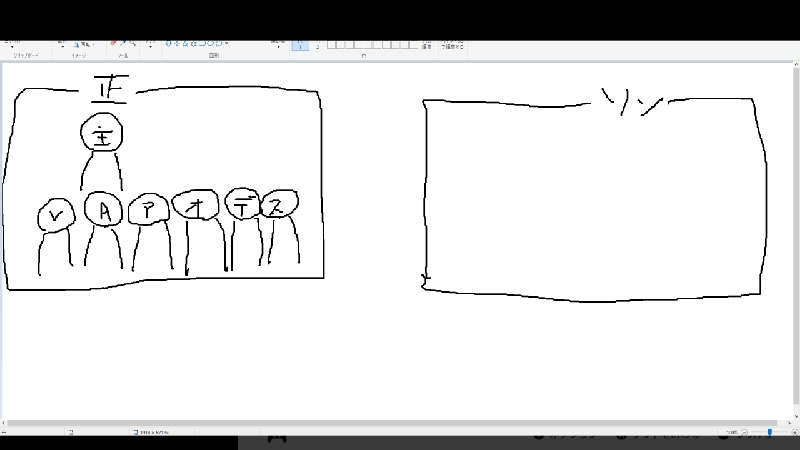
Task: Open the Brushes dropdown arrow
Action: point(150,47)
